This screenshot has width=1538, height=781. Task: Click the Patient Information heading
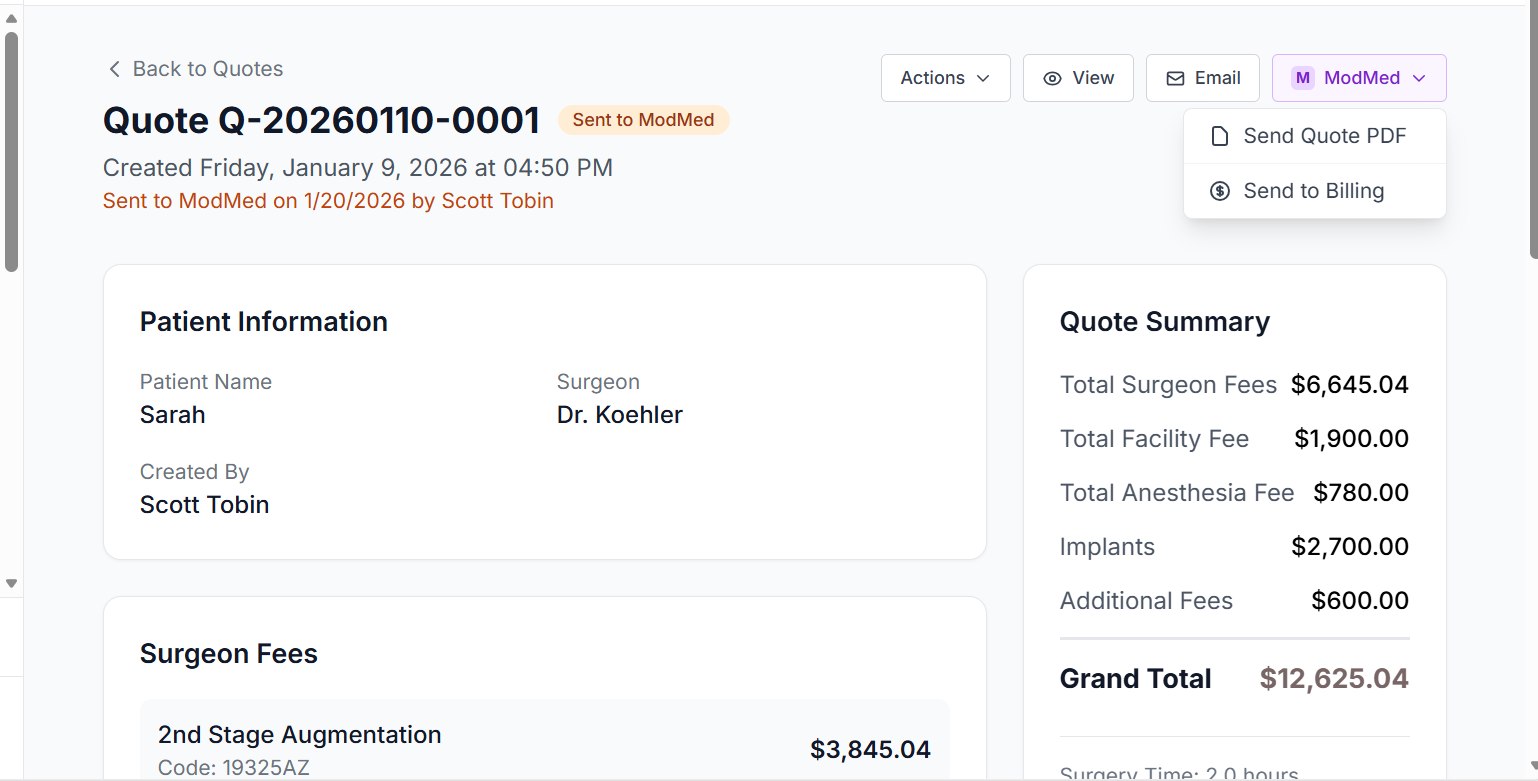coord(264,322)
